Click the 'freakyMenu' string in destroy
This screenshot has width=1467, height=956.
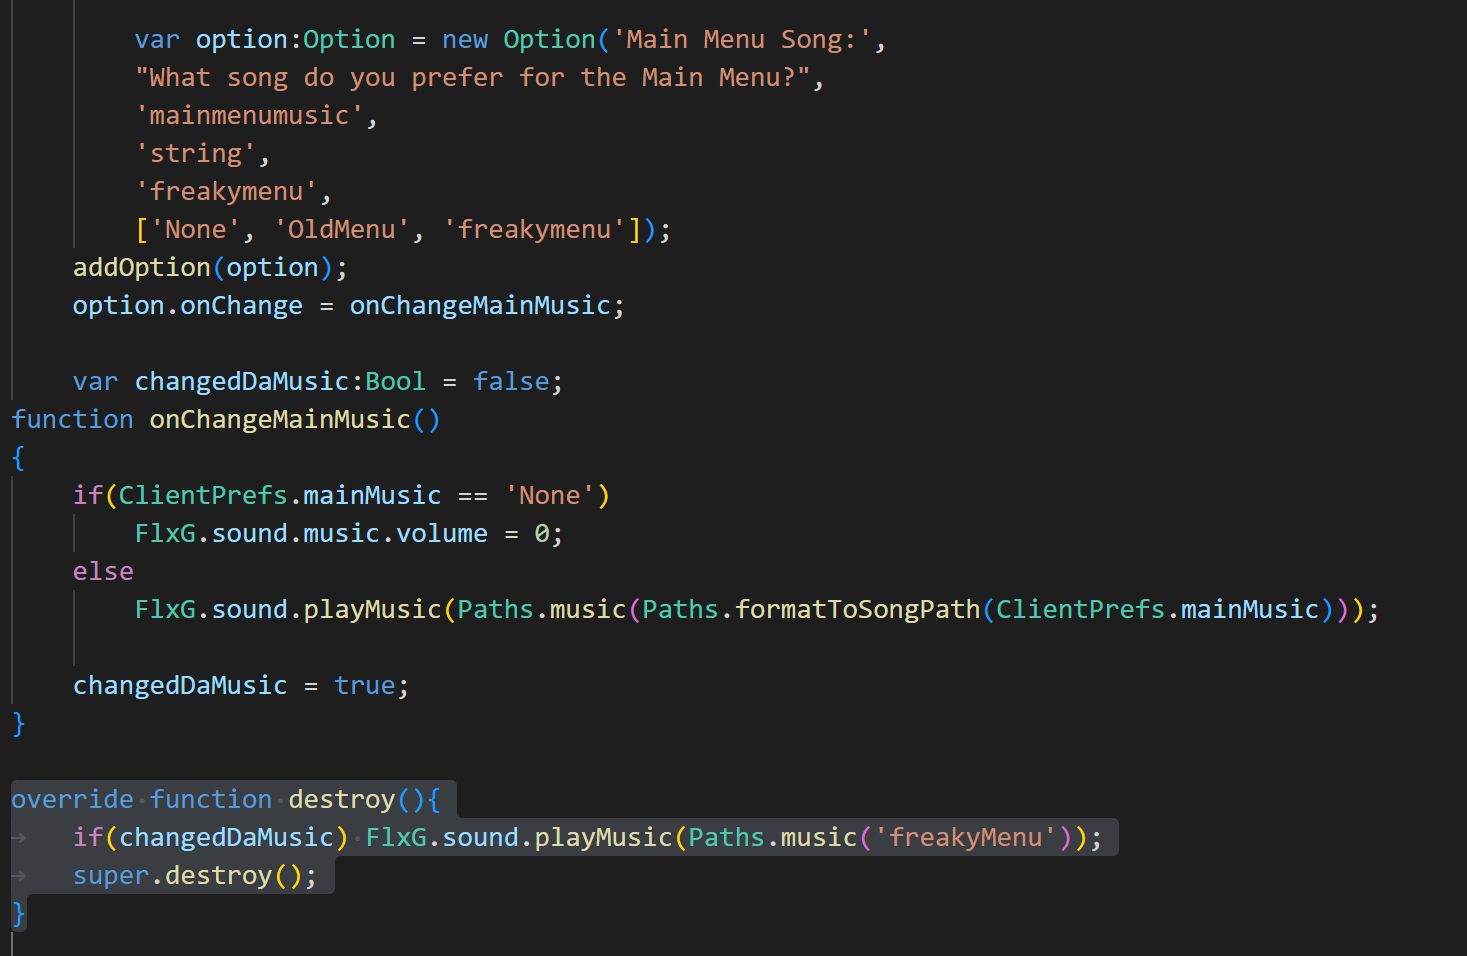[965, 838]
